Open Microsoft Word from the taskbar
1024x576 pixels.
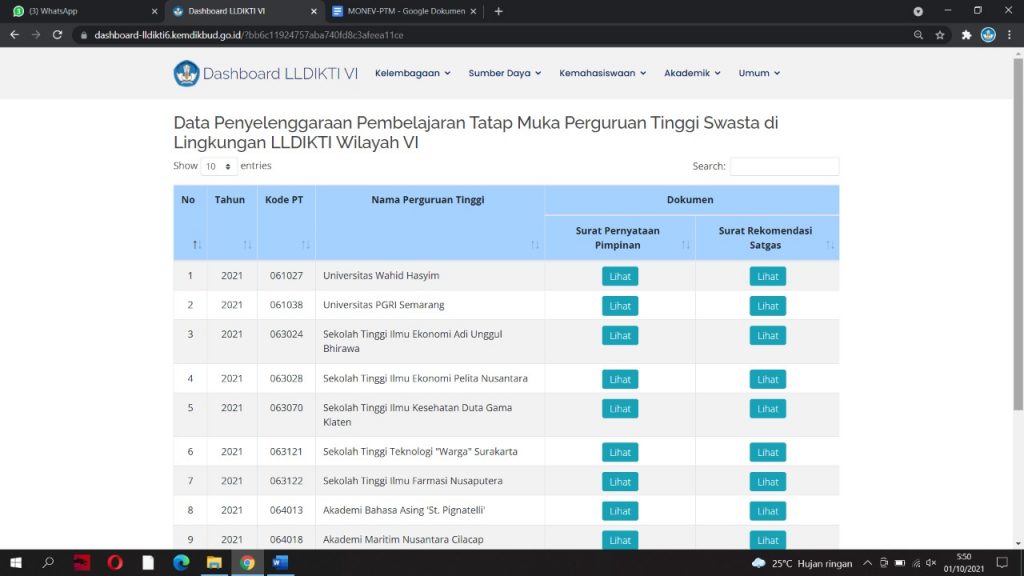279,562
